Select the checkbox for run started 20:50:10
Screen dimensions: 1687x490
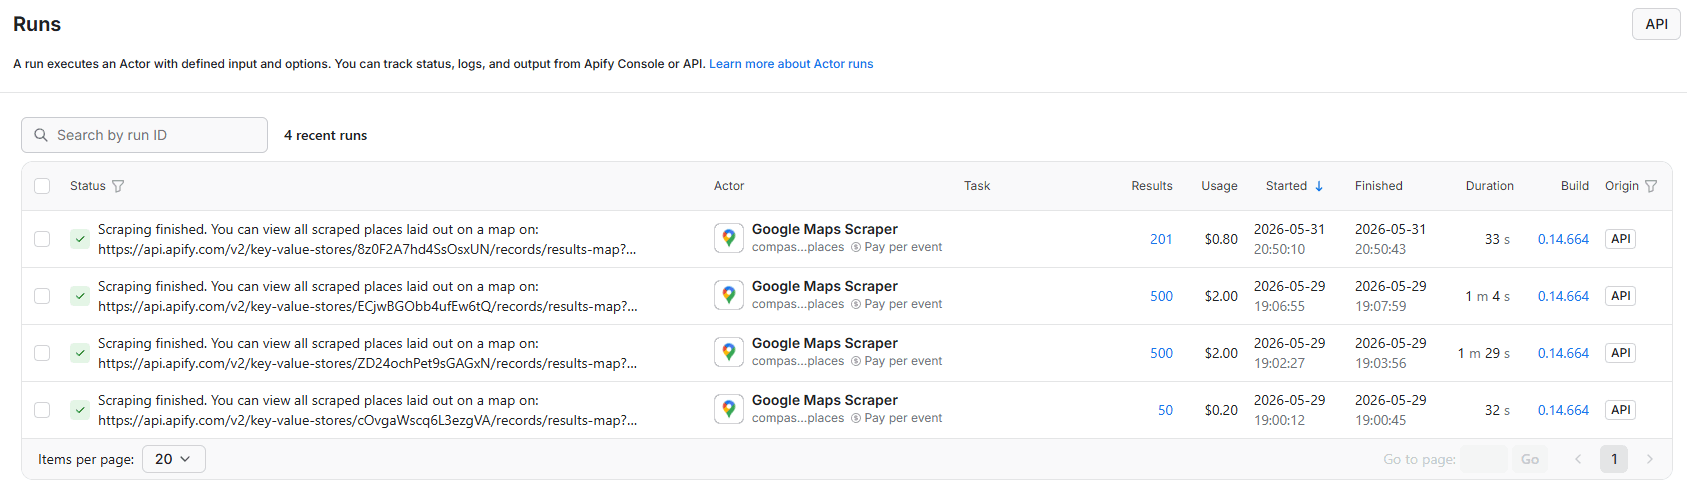(42, 239)
